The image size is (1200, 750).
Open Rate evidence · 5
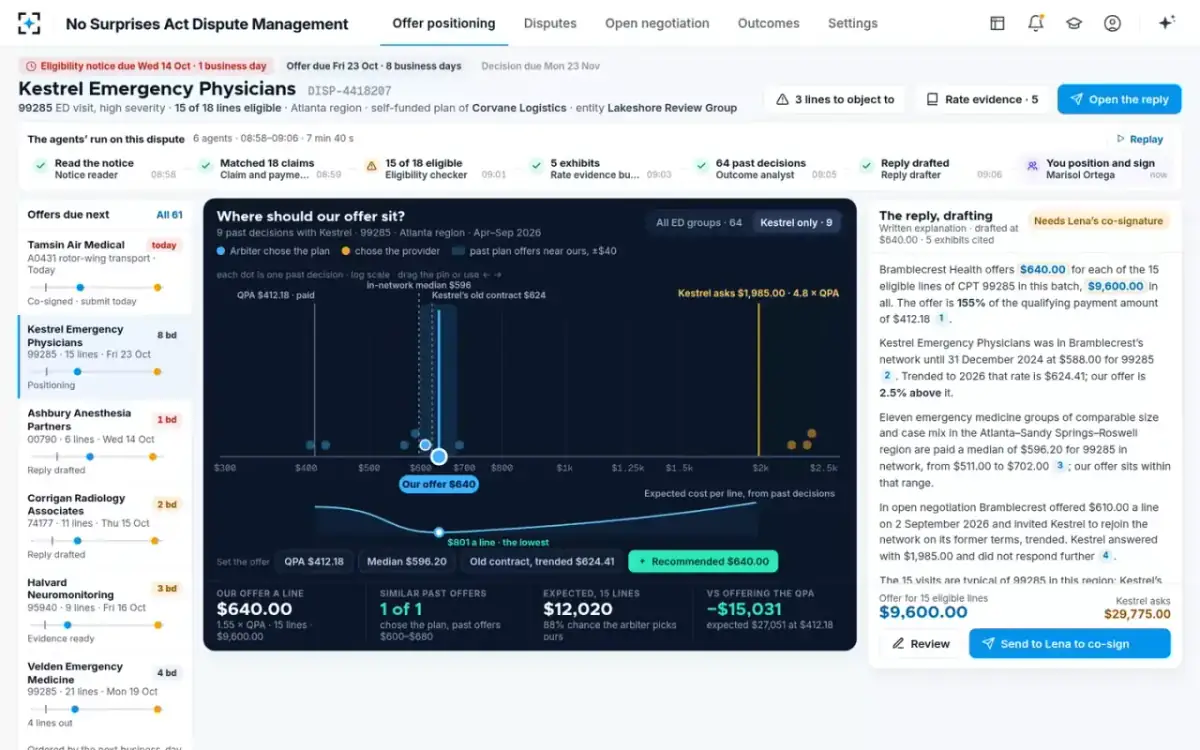point(982,100)
